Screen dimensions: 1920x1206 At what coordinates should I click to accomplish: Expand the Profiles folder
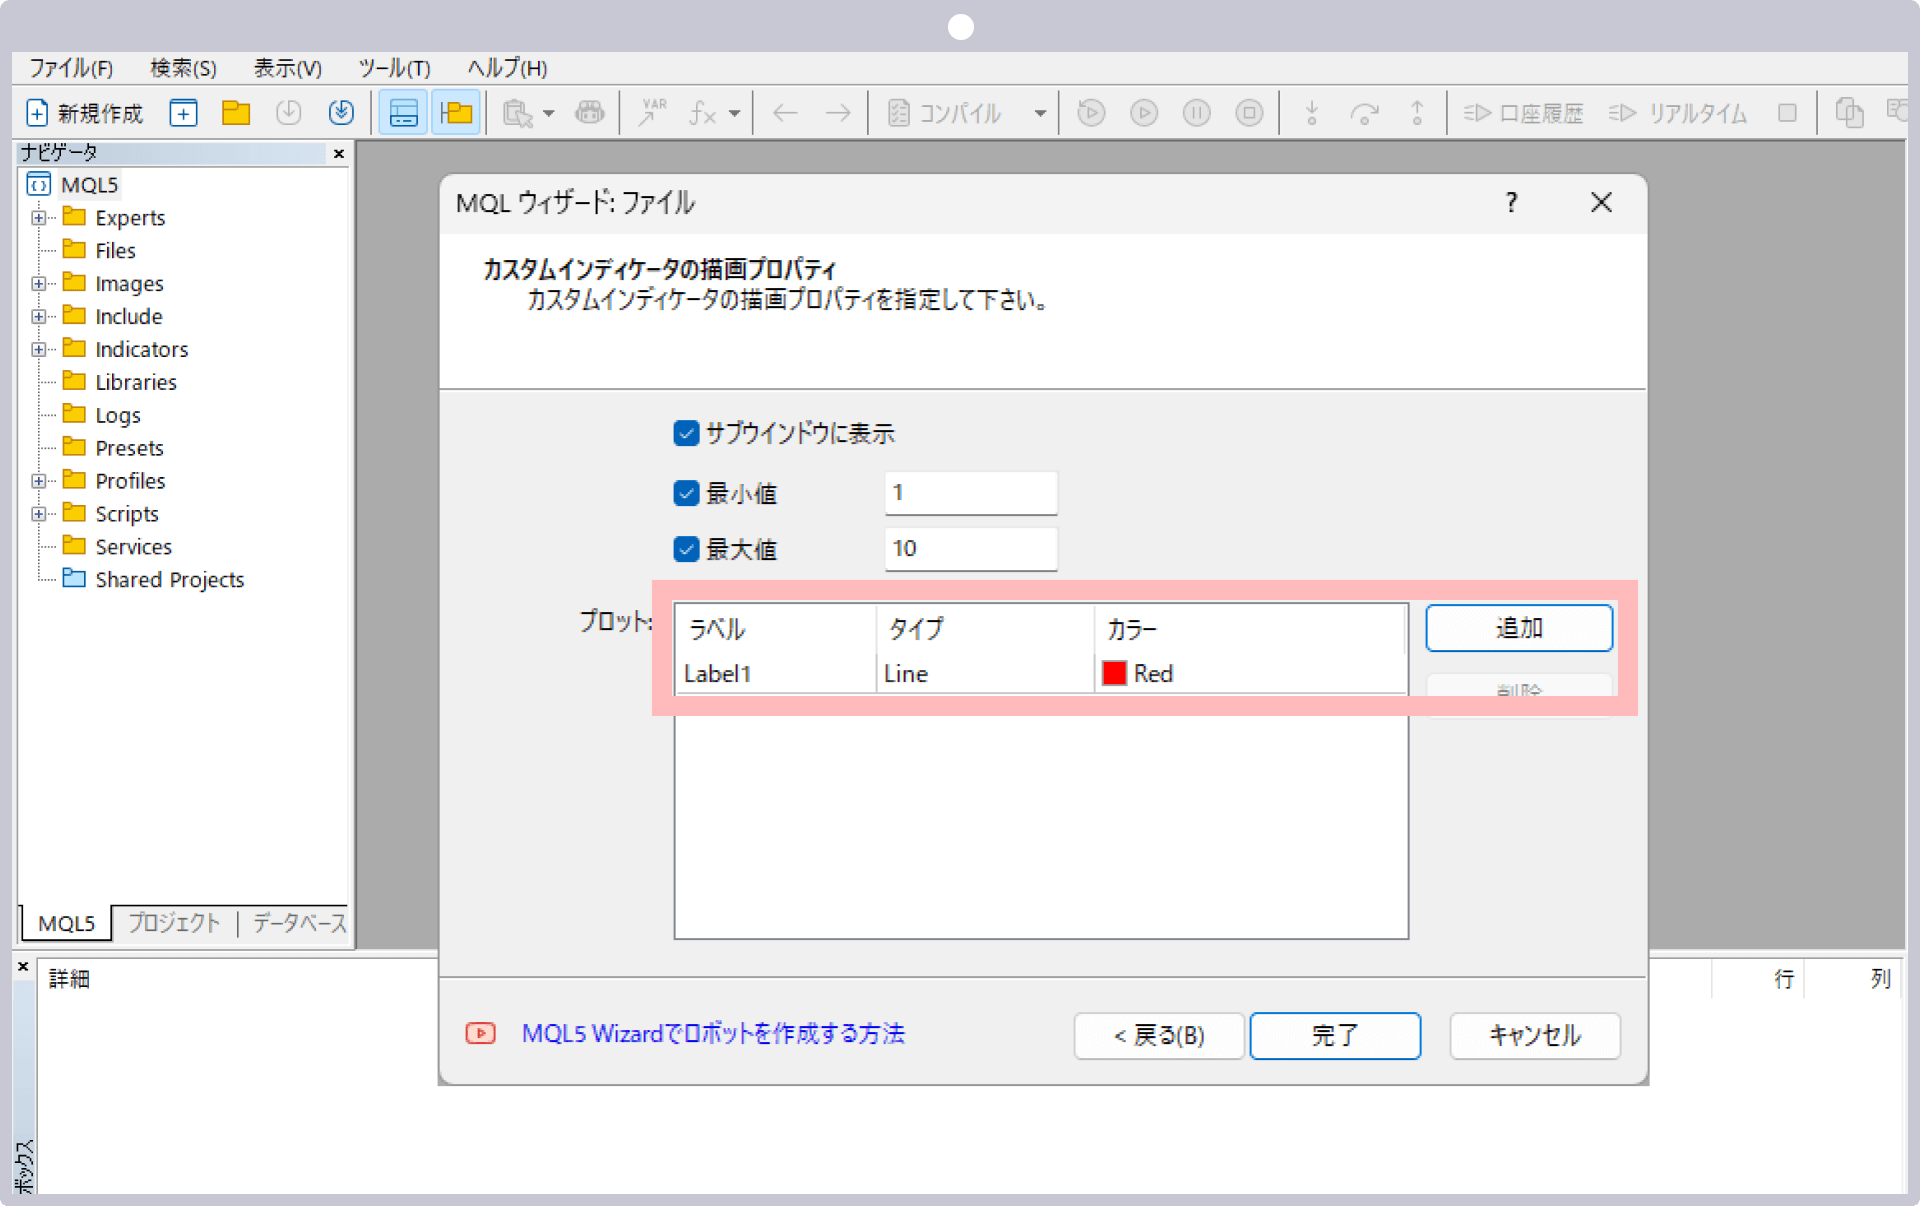(x=39, y=481)
